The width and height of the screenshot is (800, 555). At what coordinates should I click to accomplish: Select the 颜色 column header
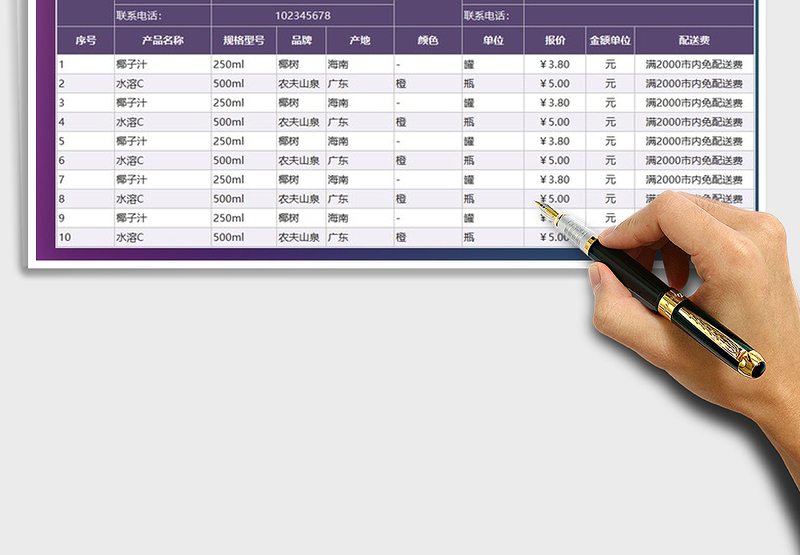click(427, 41)
